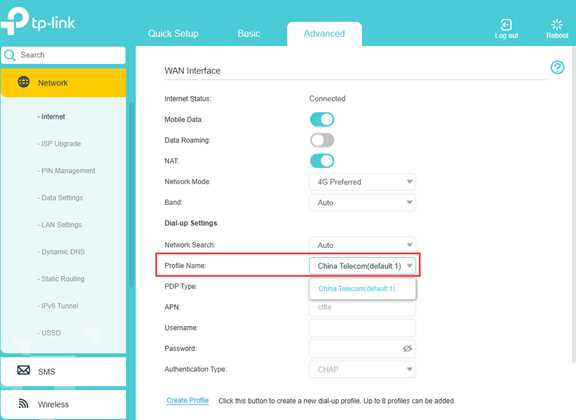This screenshot has height=420, width=576.
Task: Open the Authentication Type dropdown
Action: 363,369
